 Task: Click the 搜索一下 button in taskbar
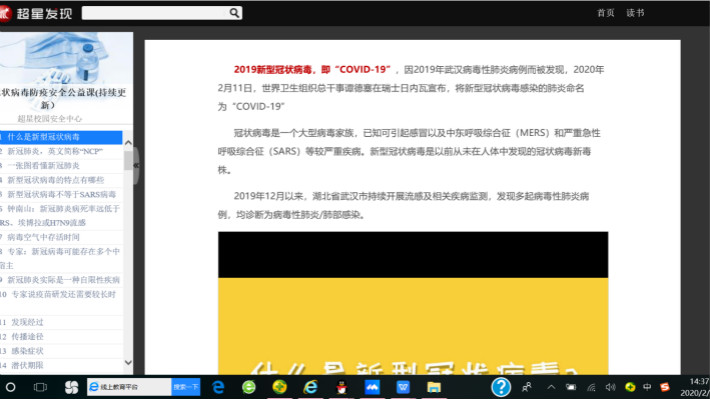click(186, 387)
